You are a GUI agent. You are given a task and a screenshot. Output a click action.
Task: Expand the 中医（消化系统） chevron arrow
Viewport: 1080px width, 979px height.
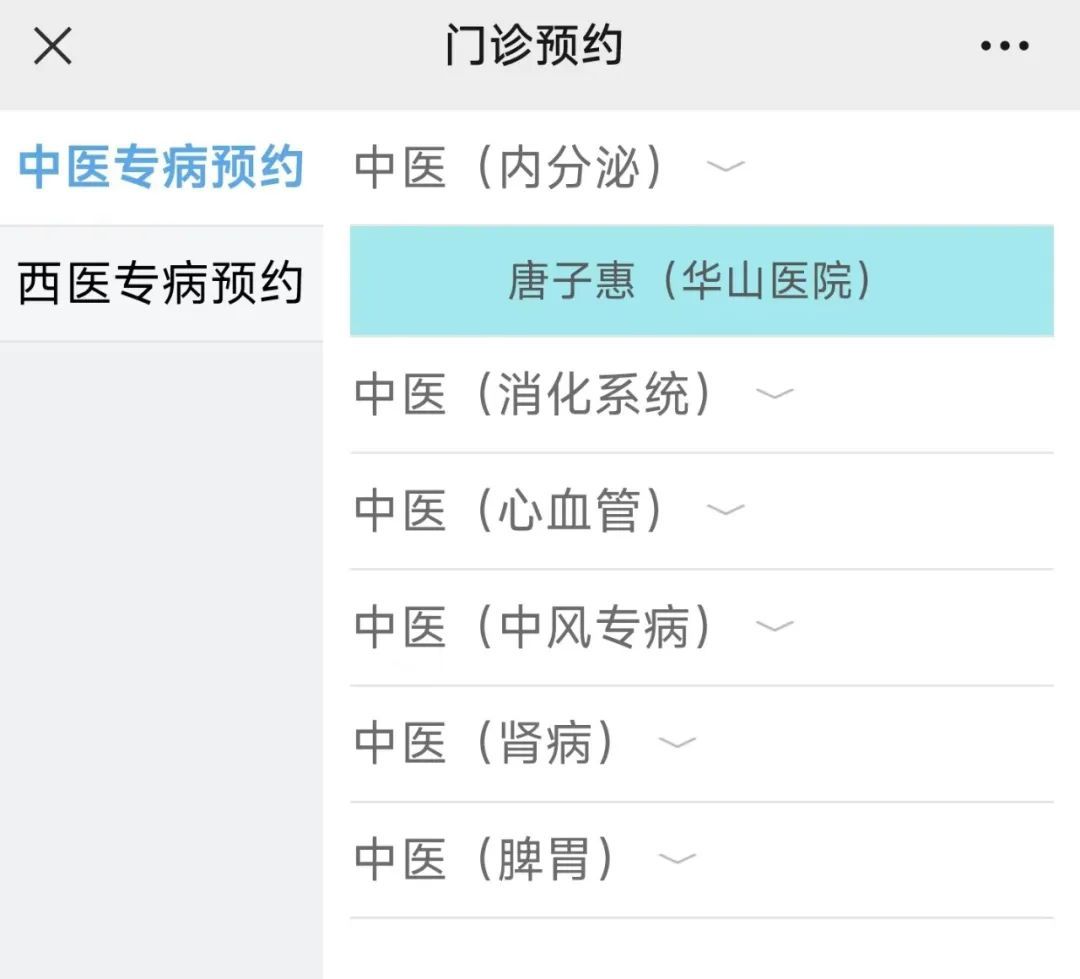pyautogui.click(x=774, y=393)
